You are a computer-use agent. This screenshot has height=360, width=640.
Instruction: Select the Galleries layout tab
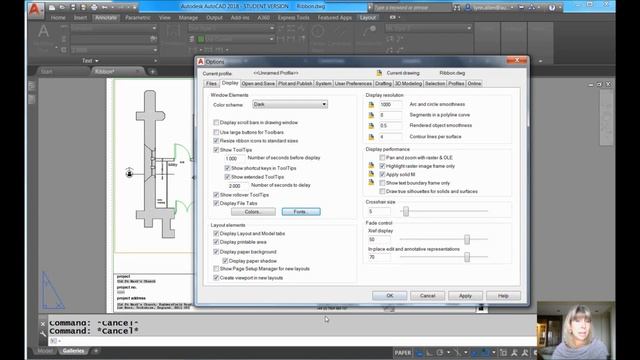[x=73, y=351]
